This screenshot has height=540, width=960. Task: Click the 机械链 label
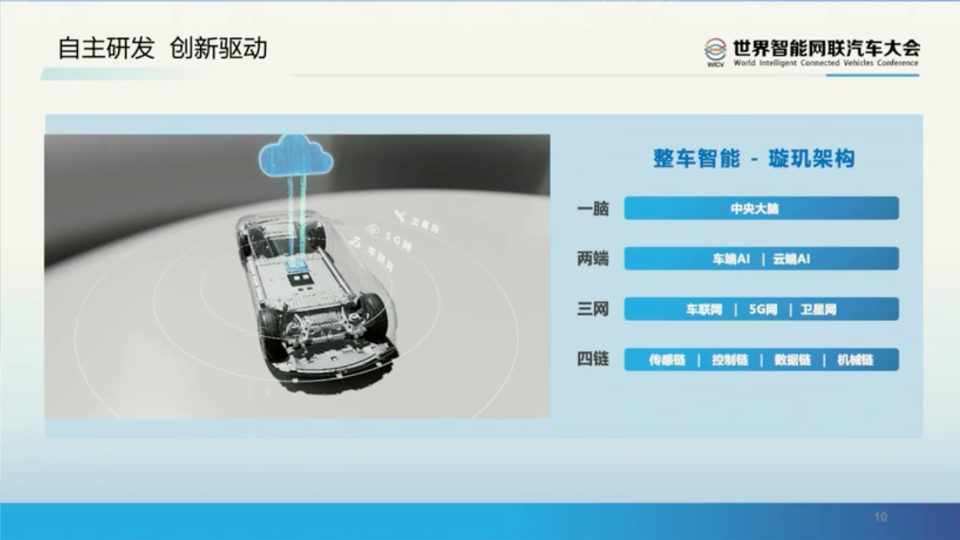[x=855, y=360]
